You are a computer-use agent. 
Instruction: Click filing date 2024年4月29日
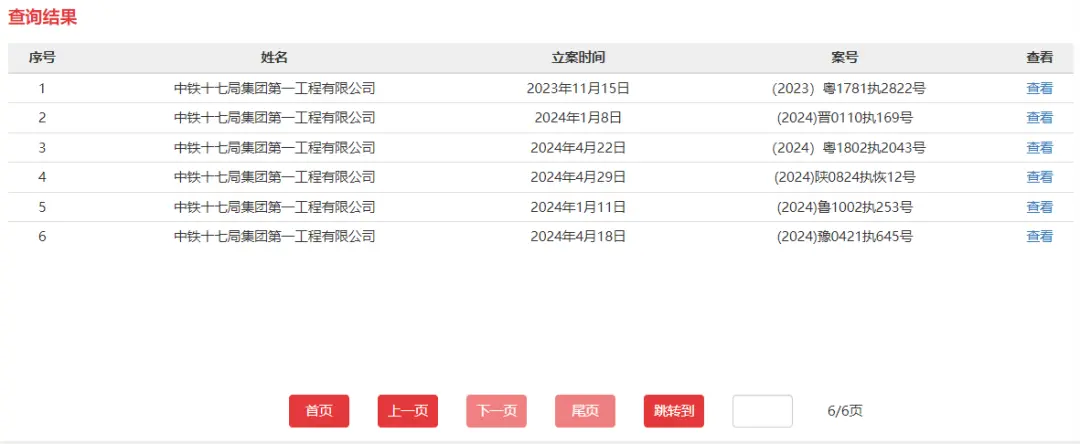click(x=578, y=177)
